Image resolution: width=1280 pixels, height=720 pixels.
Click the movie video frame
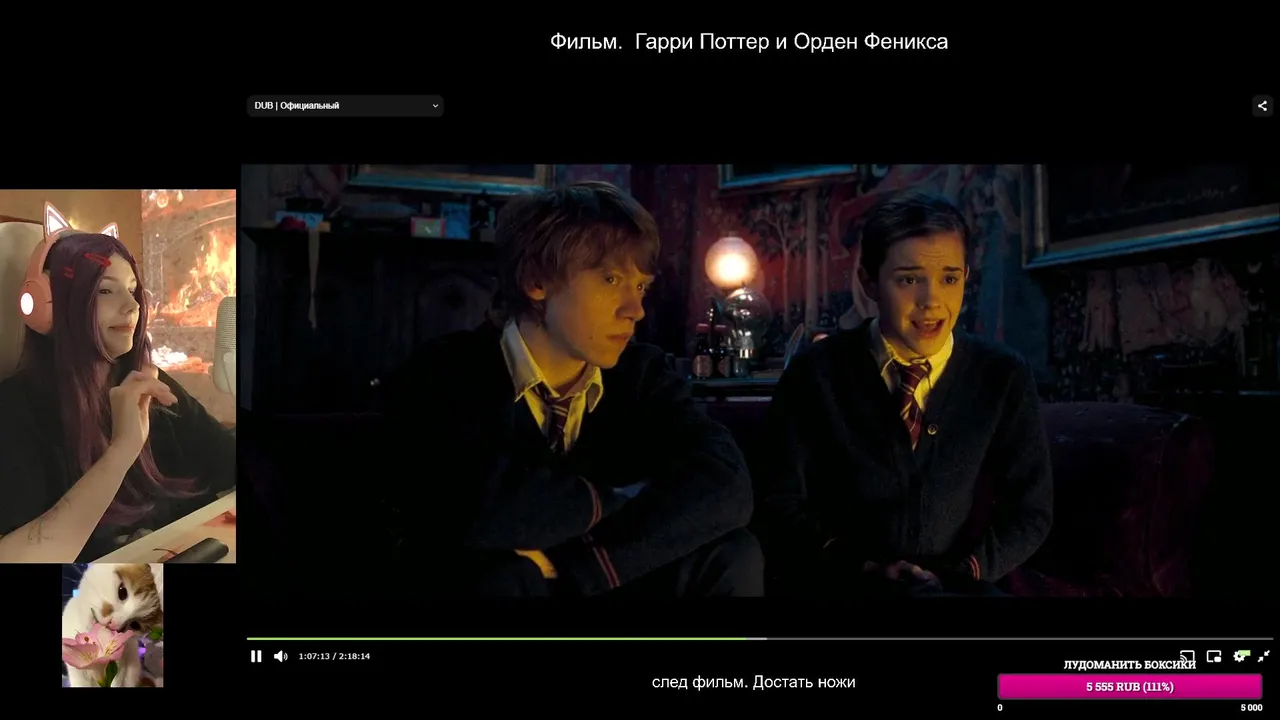point(759,380)
